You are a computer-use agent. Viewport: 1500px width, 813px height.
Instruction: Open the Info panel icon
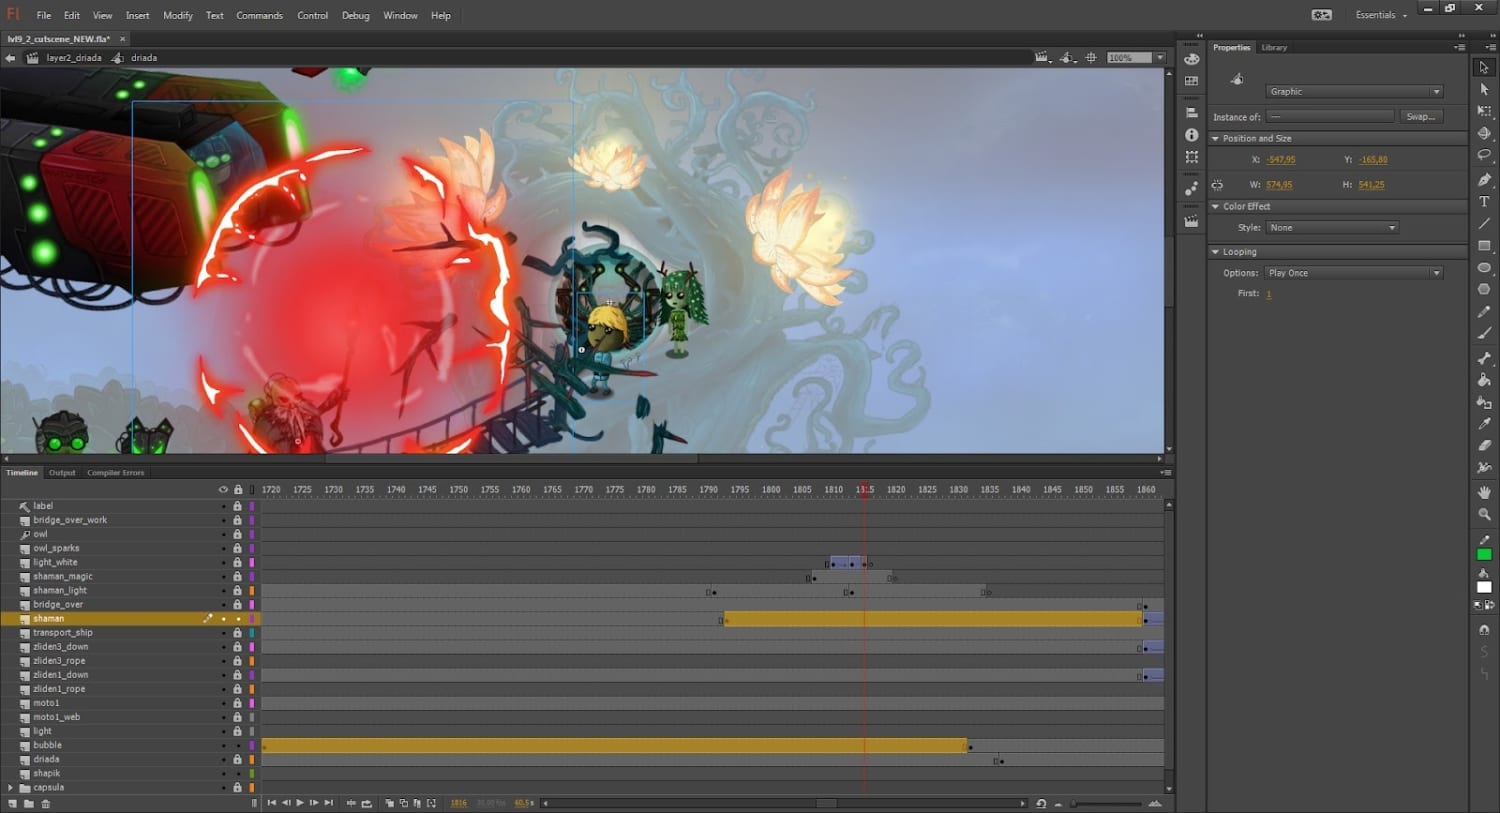(x=1191, y=135)
